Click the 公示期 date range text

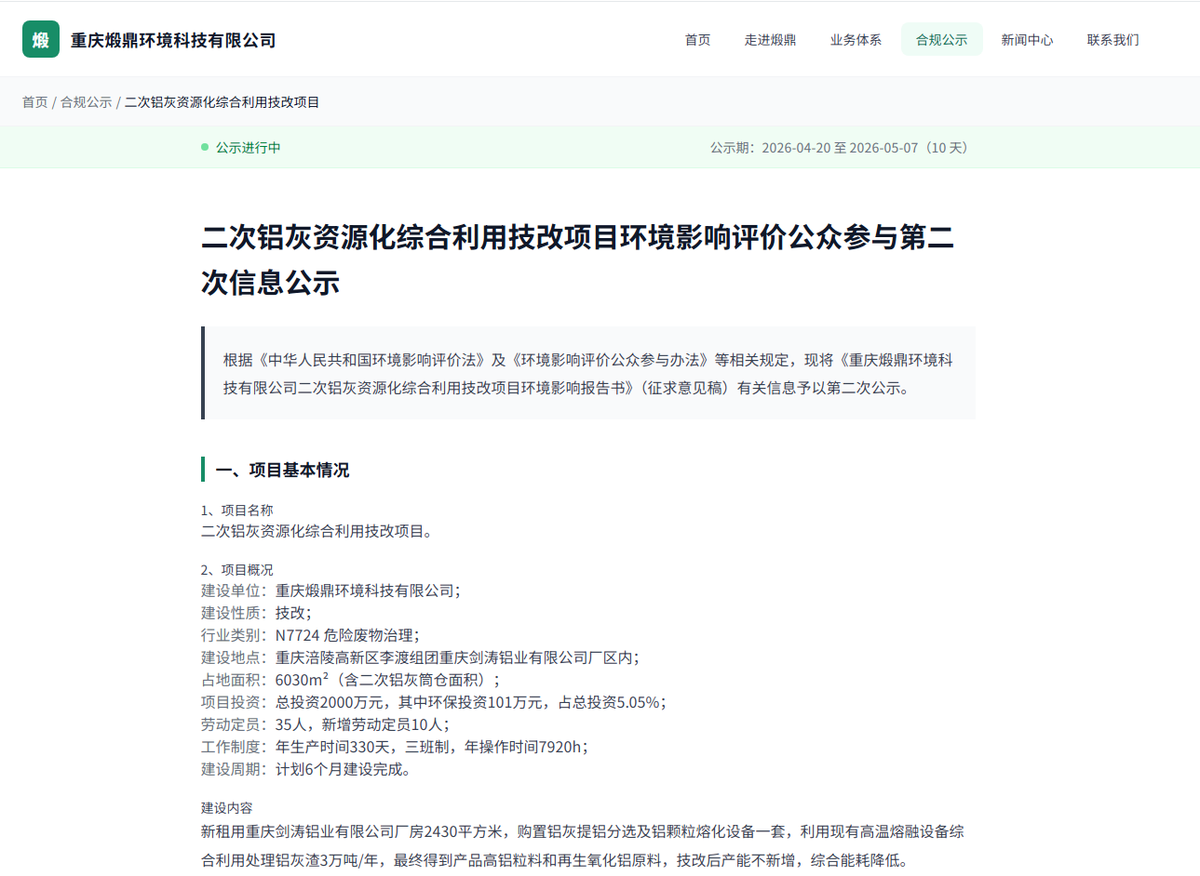[839, 147]
